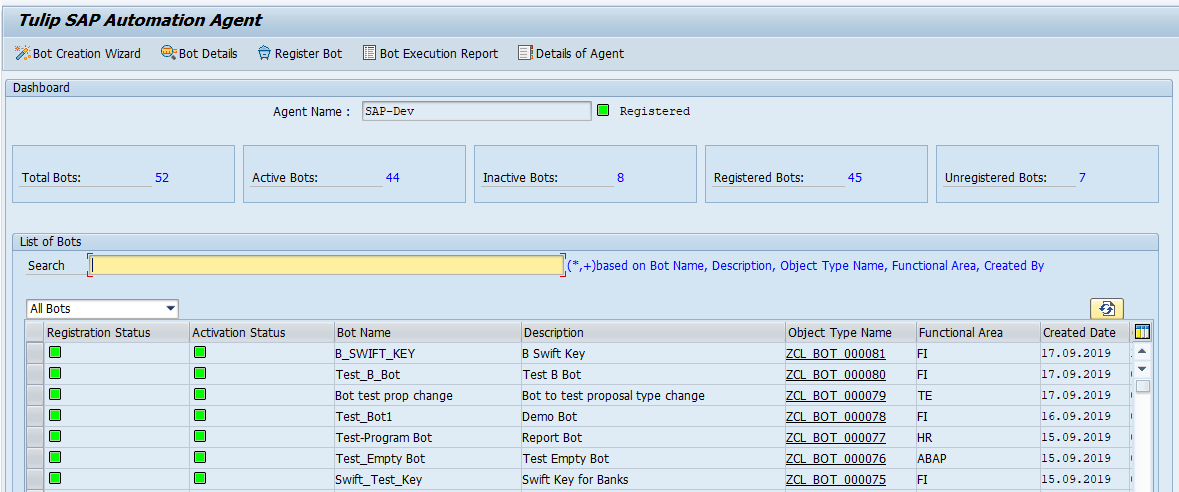Click registration status icon for B_SWIFT_KEY
The image size is (1179, 492).
coord(55,352)
